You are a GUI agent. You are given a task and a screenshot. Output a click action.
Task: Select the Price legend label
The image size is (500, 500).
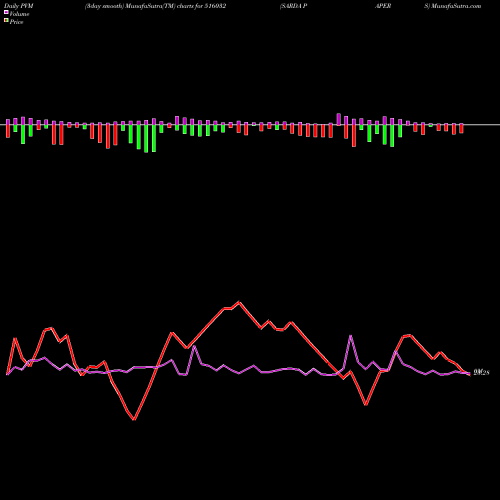16,22
